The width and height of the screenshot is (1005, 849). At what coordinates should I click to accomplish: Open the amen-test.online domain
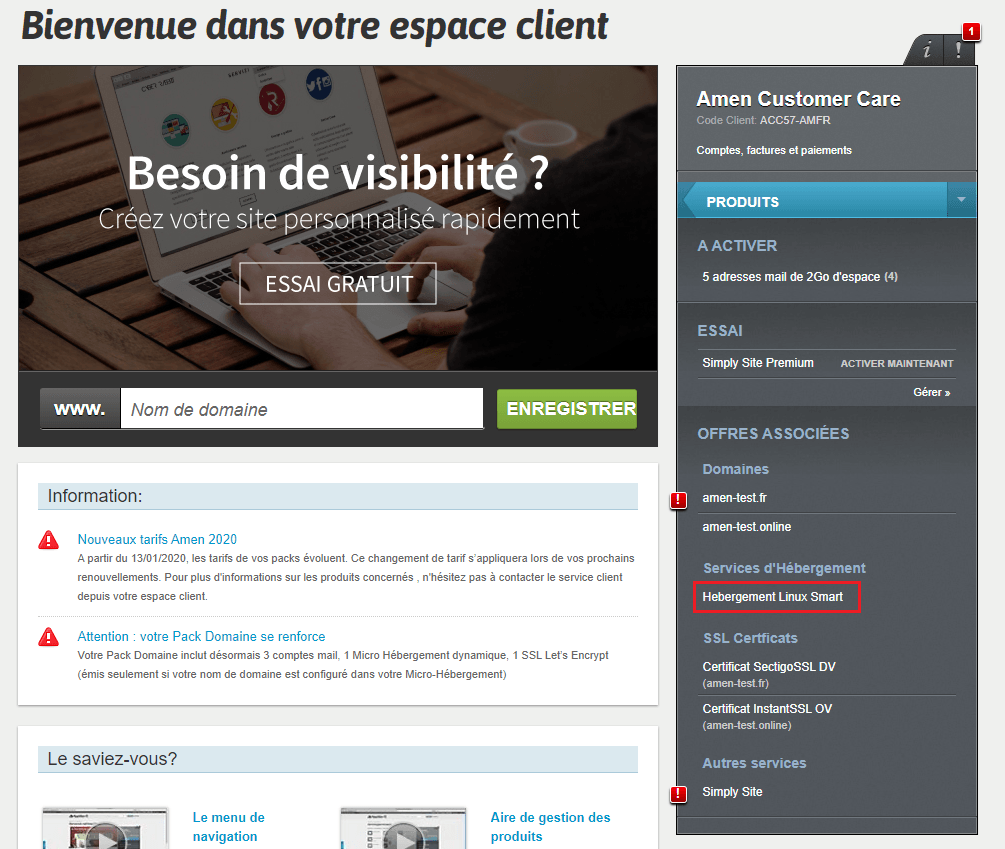click(x=747, y=527)
